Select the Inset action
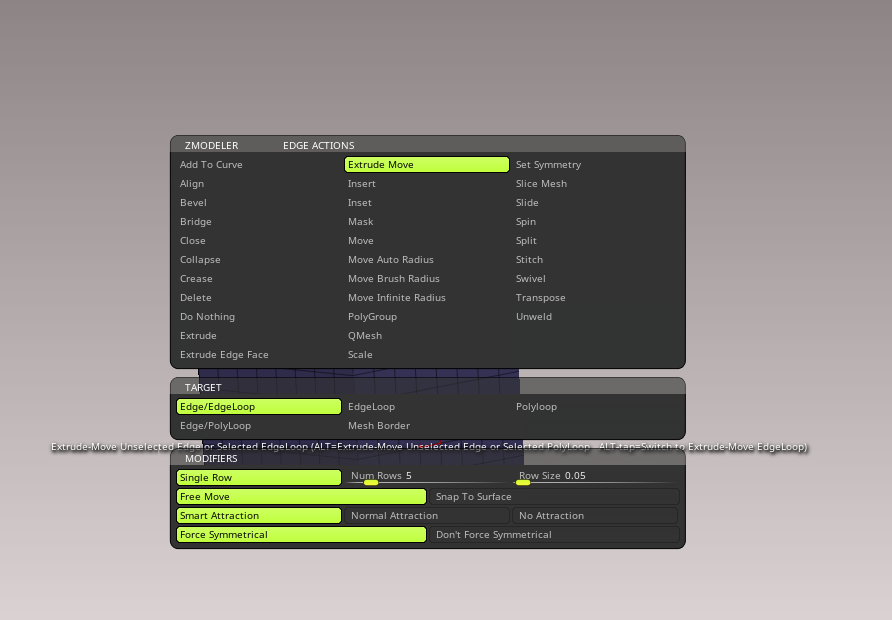Image resolution: width=892 pixels, height=620 pixels. coord(360,202)
